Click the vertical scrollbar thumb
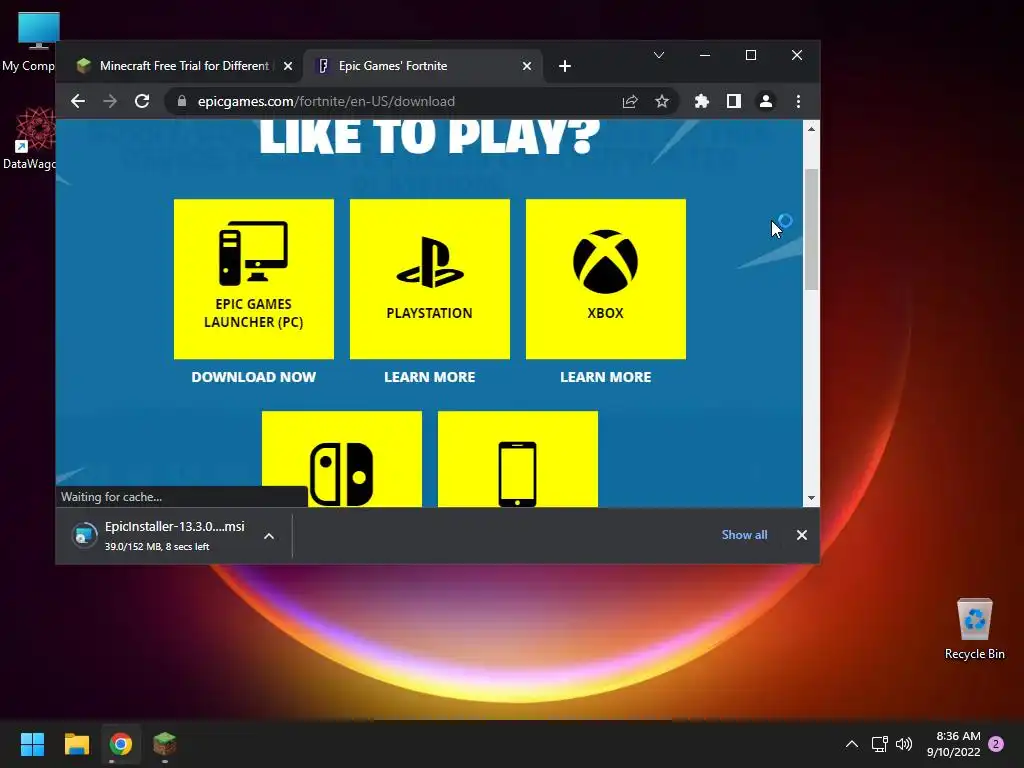The width and height of the screenshot is (1024, 768). [x=811, y=229]
